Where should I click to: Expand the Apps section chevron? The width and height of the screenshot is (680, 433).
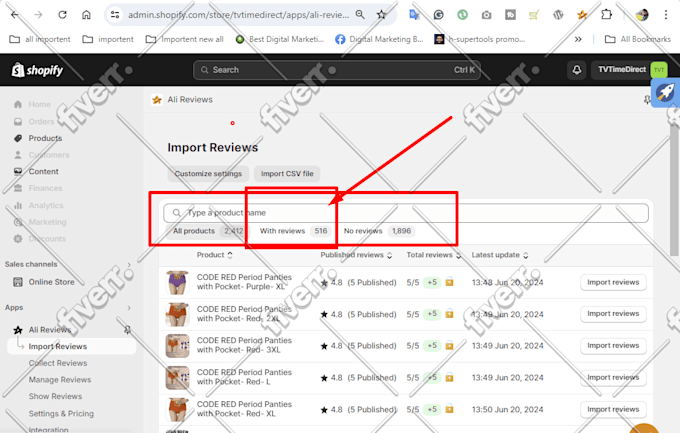click(129, 308)
